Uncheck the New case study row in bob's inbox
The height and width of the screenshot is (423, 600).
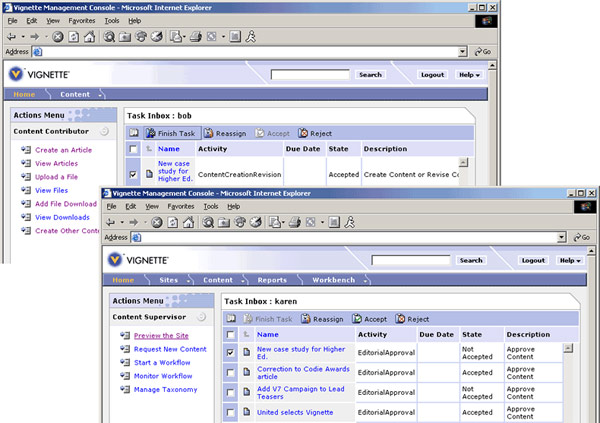pyautogui.click(x=133, y=175)
